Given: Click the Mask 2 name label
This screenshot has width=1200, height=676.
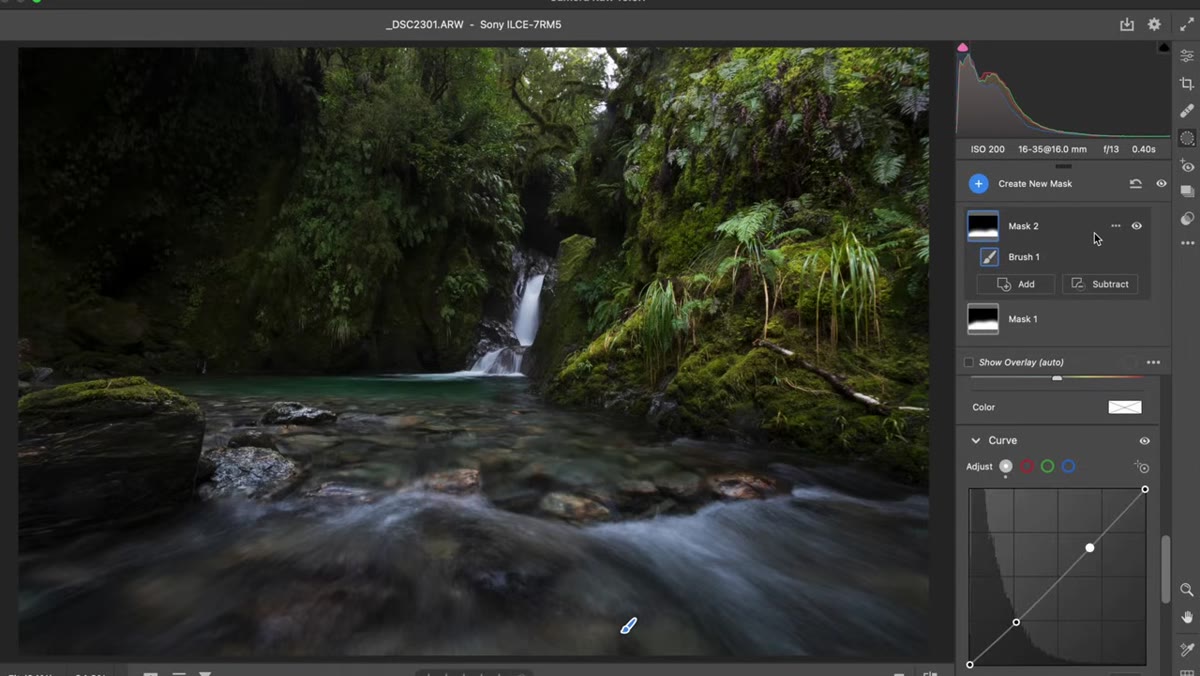Looking at the screenshot, I should tap(1023, 226).
